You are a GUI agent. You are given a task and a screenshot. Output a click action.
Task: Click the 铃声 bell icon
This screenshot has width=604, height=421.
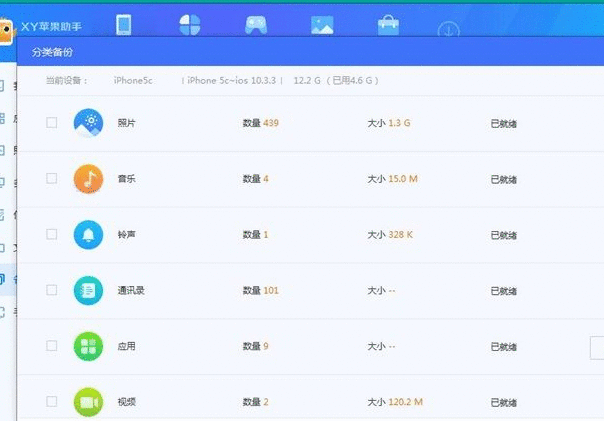[88, 235]
